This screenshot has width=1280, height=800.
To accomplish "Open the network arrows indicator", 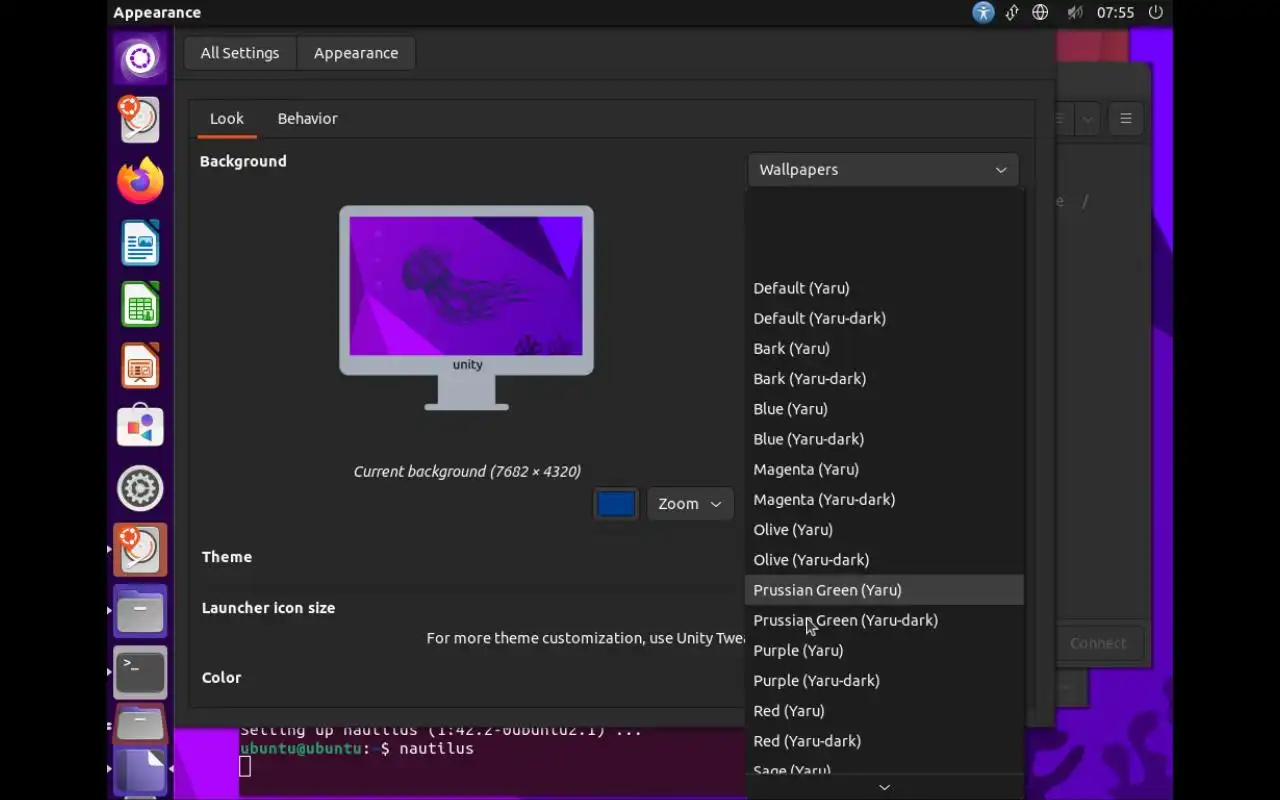I will pos(1012,13).
